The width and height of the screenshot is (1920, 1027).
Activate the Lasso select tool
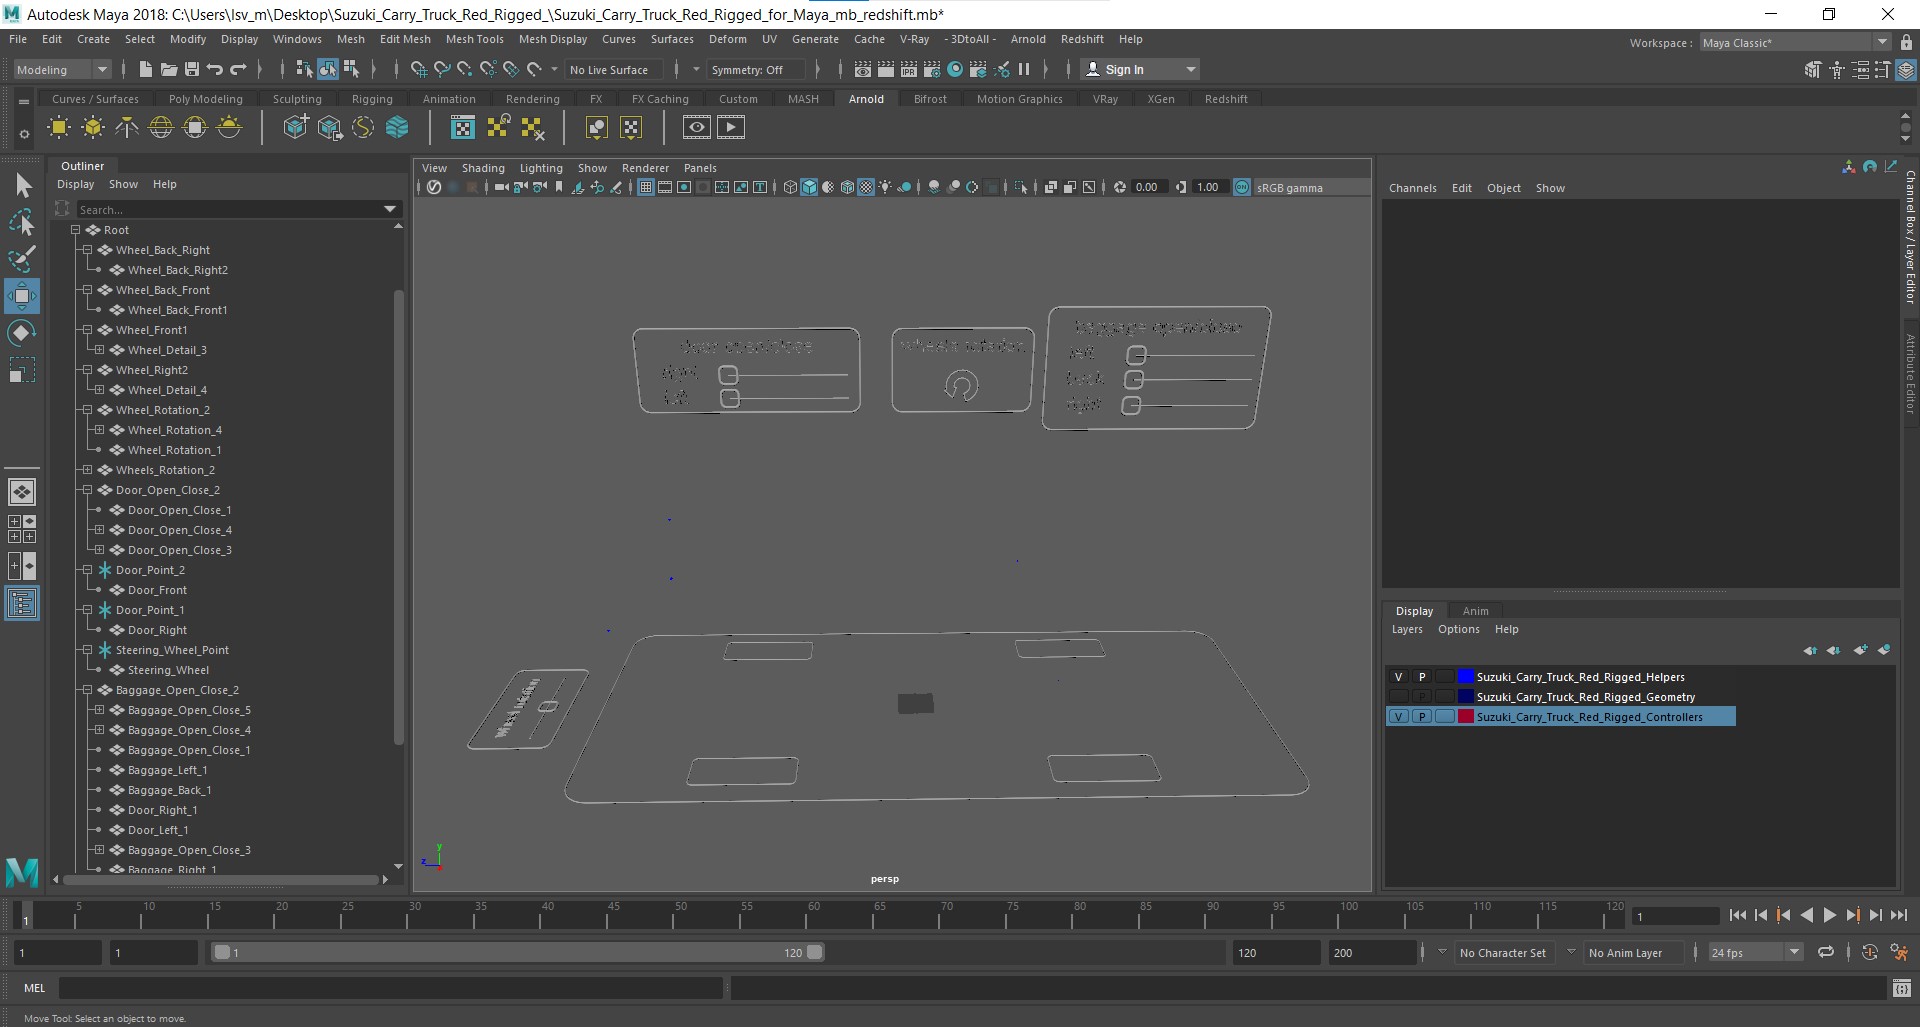(x=22, y=222)
